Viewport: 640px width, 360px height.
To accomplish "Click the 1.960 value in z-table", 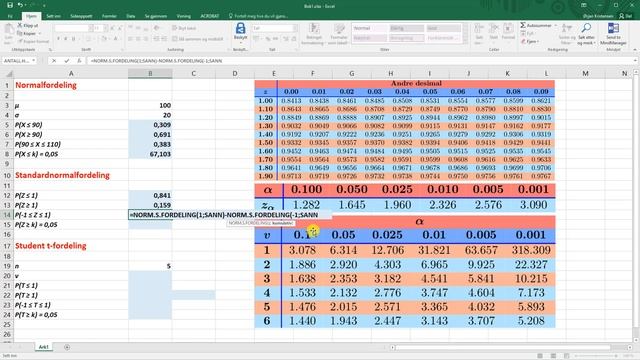I will coord(397,204).
